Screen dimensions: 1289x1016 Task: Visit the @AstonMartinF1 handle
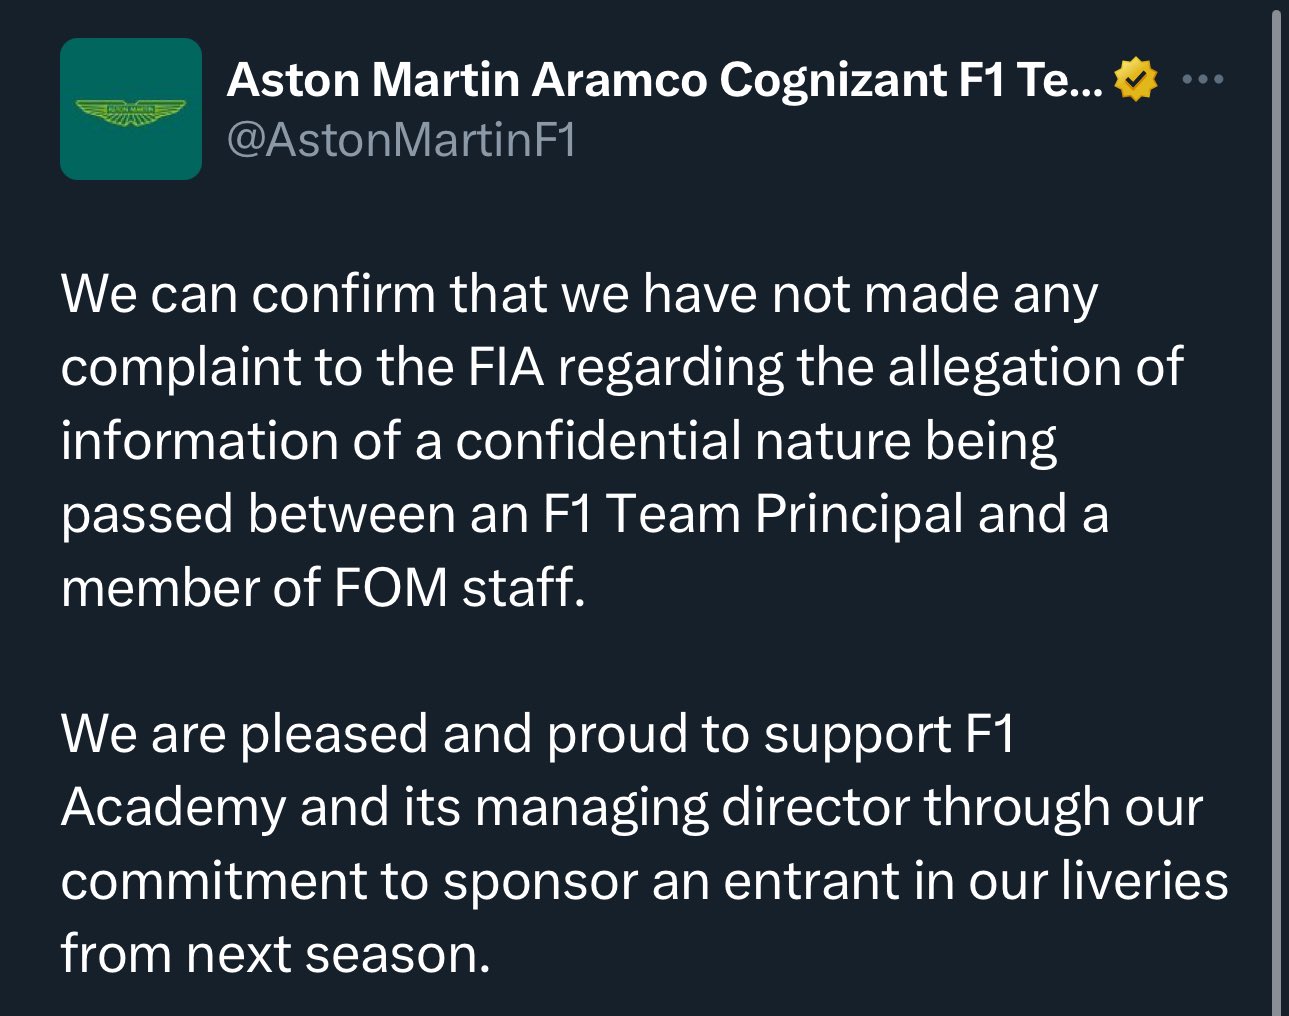click(x=402, y=140)
